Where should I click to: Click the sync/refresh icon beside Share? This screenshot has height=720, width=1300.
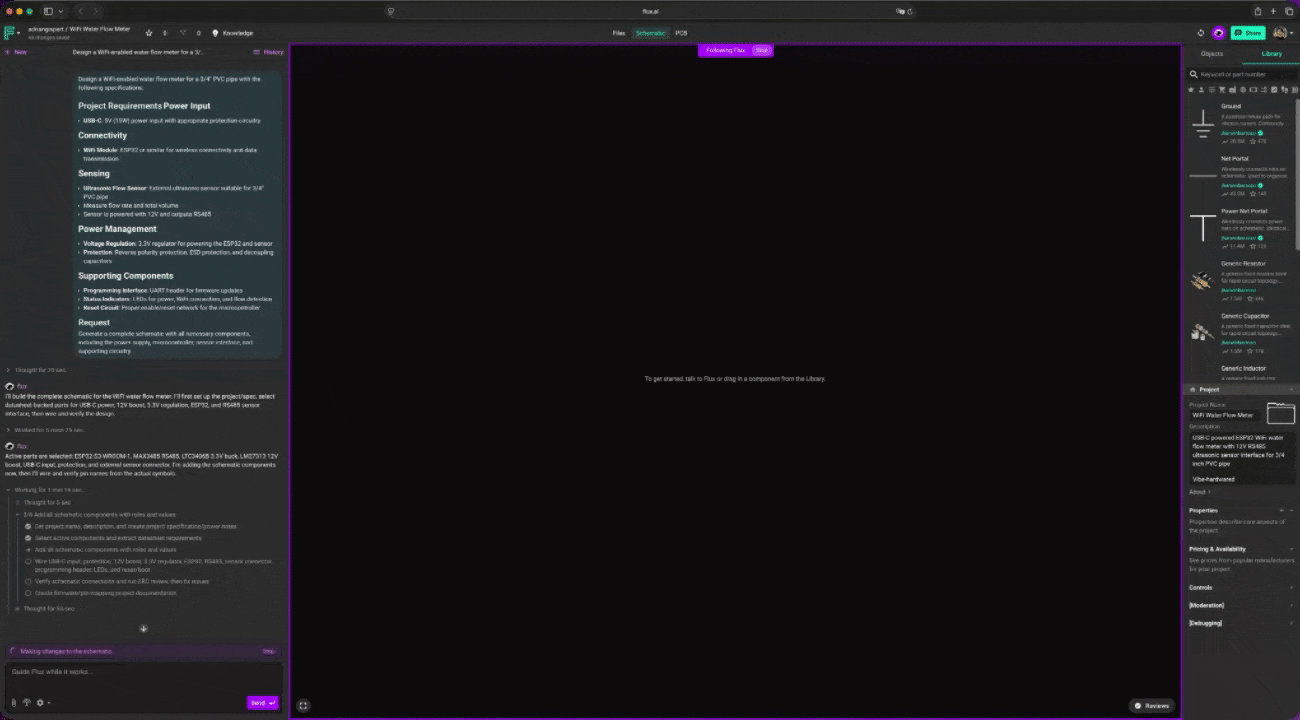click(x=1201, y=33)
